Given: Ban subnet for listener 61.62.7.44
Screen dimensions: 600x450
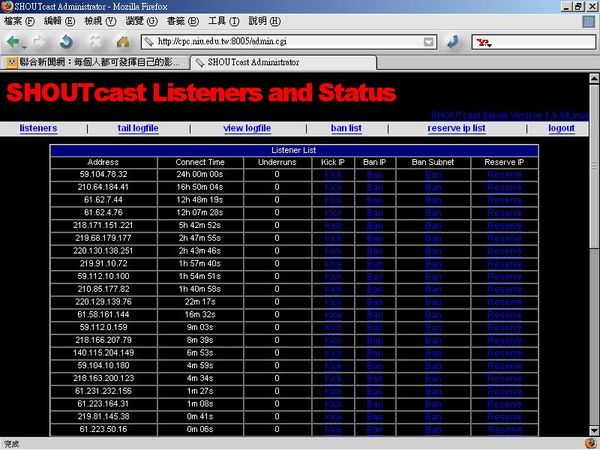Looking at the screenshot, I should tap(433, 200).
